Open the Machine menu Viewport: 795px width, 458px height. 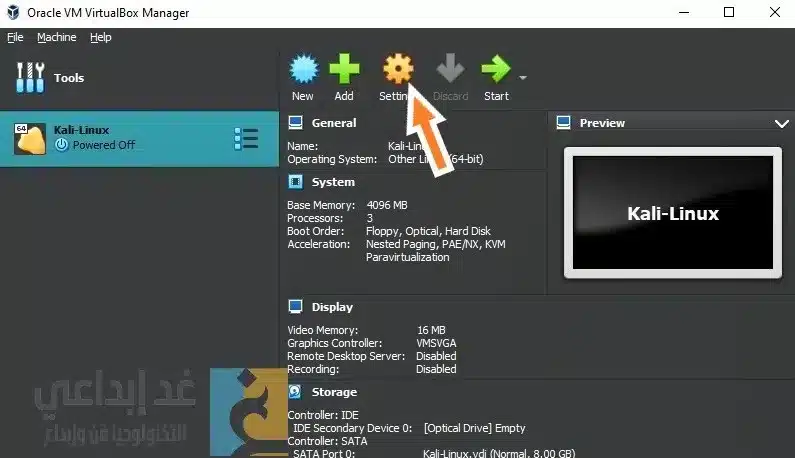coord(57,37)
